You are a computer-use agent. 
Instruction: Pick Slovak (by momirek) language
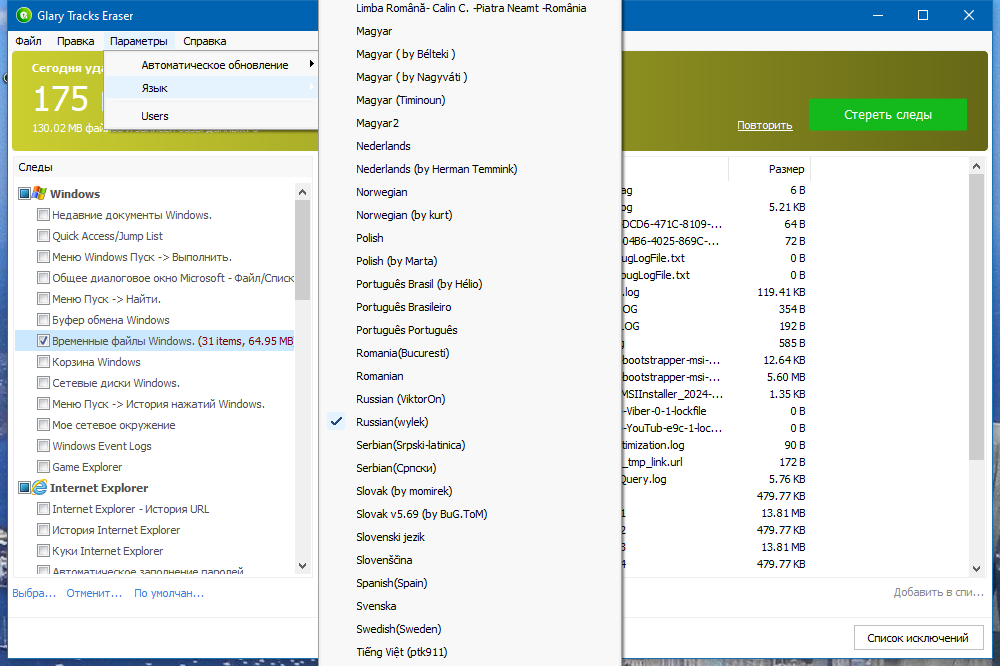click(470, 491)
